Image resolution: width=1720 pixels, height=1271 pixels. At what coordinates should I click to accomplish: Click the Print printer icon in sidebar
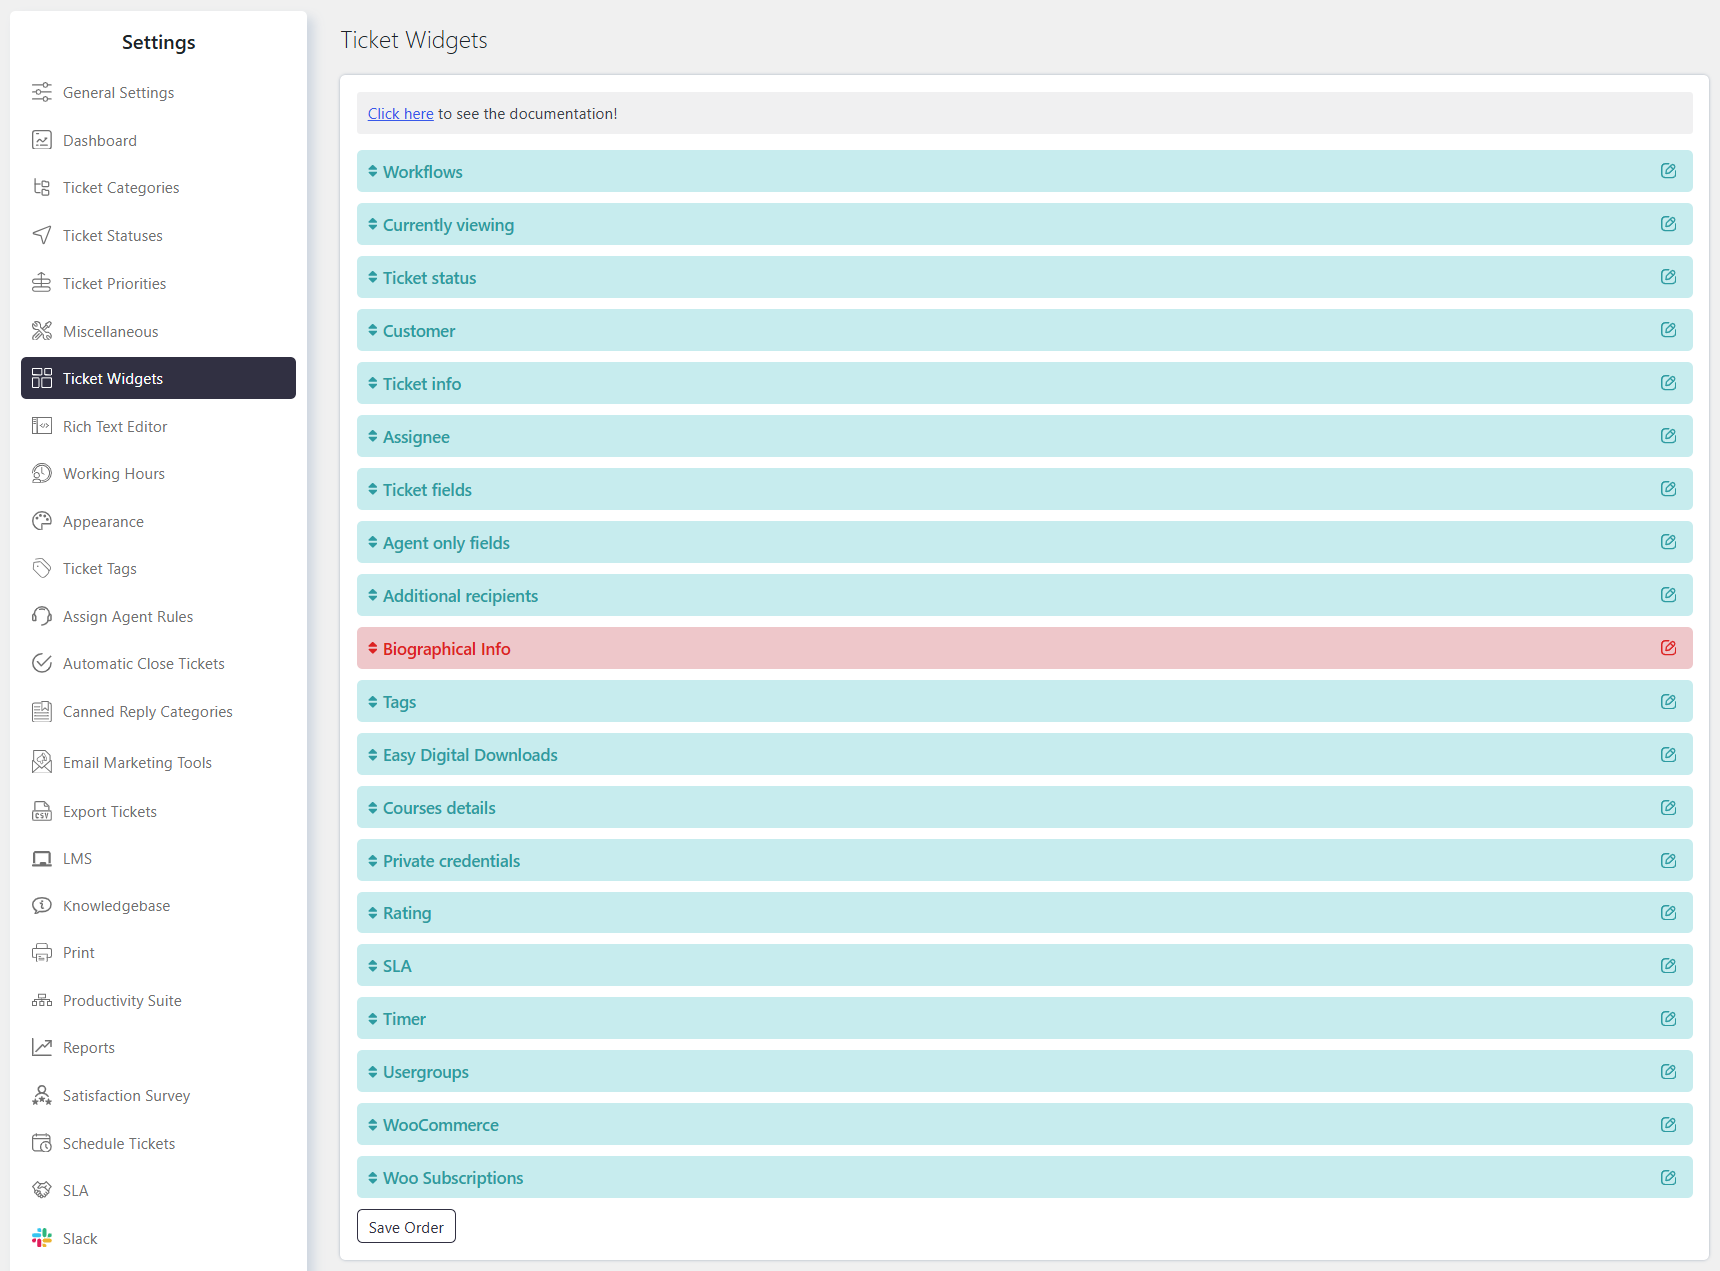point(41,953)
